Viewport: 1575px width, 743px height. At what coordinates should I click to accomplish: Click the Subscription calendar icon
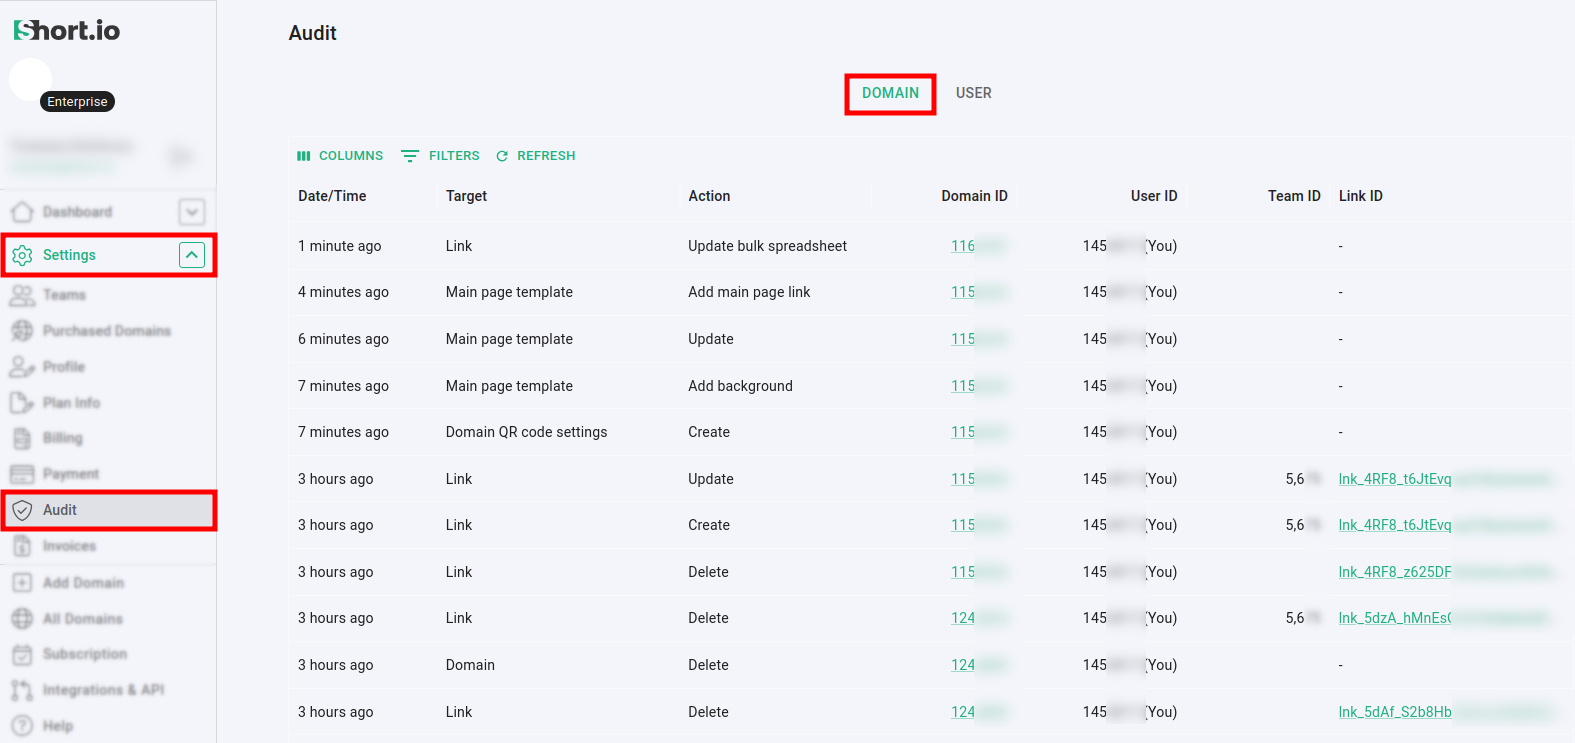click(x=22, y=654)
